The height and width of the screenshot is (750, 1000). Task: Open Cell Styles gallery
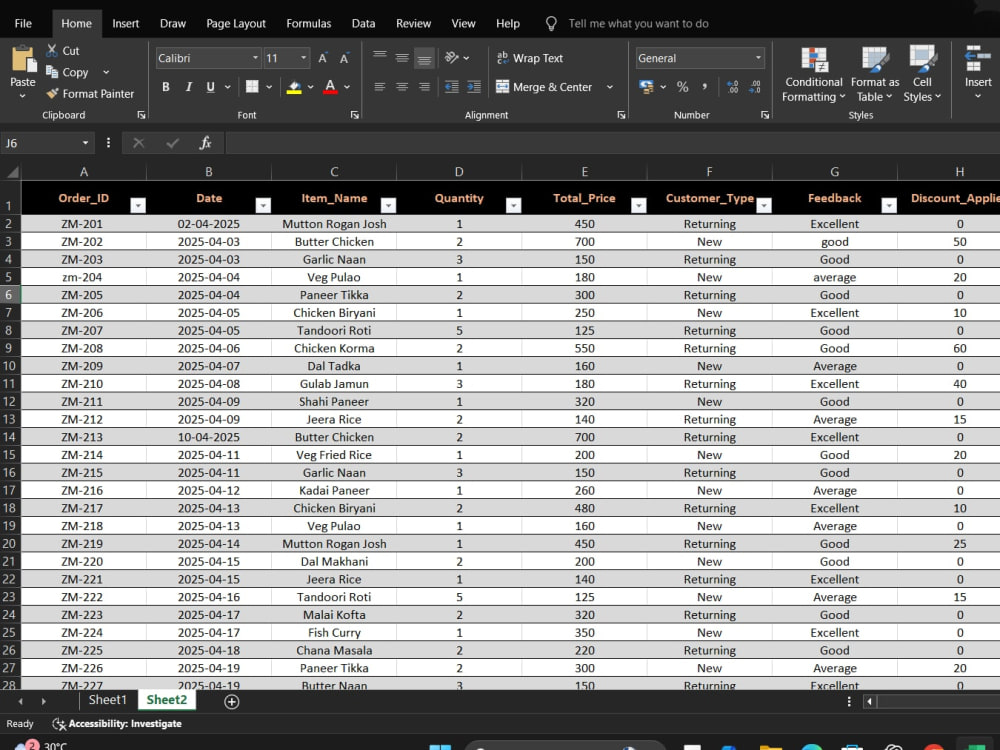(922, 74)
